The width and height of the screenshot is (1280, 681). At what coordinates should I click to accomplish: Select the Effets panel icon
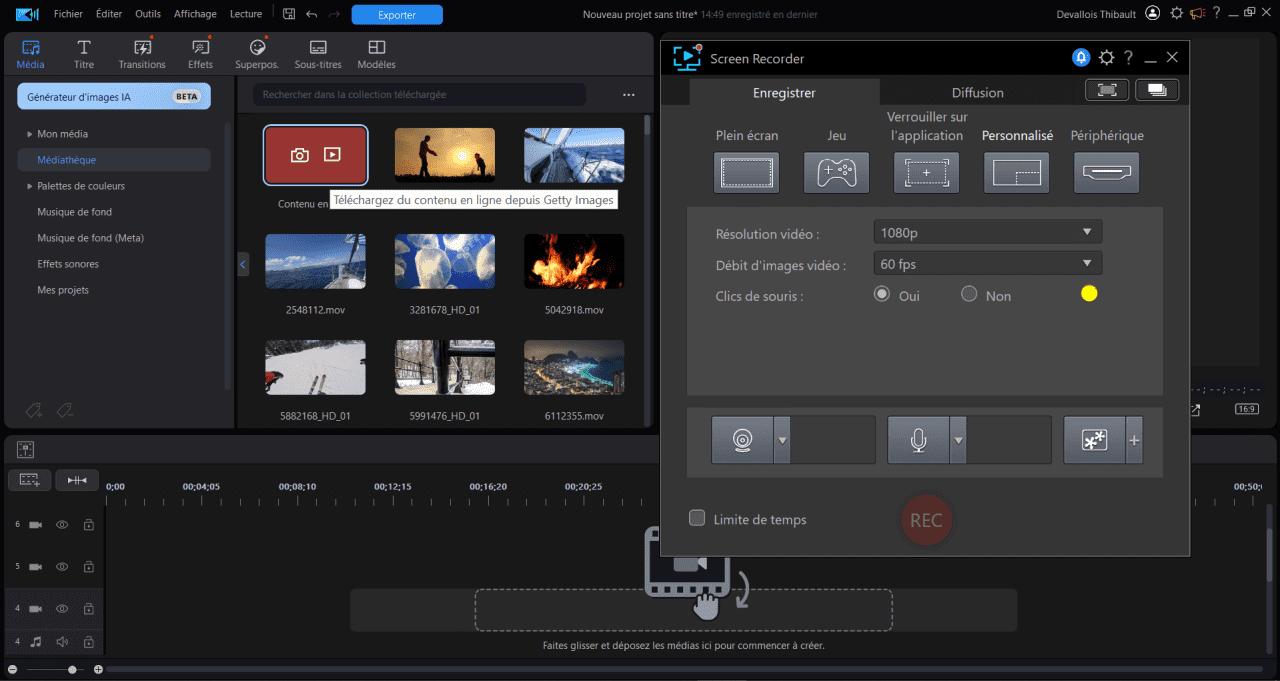(200, 52)
